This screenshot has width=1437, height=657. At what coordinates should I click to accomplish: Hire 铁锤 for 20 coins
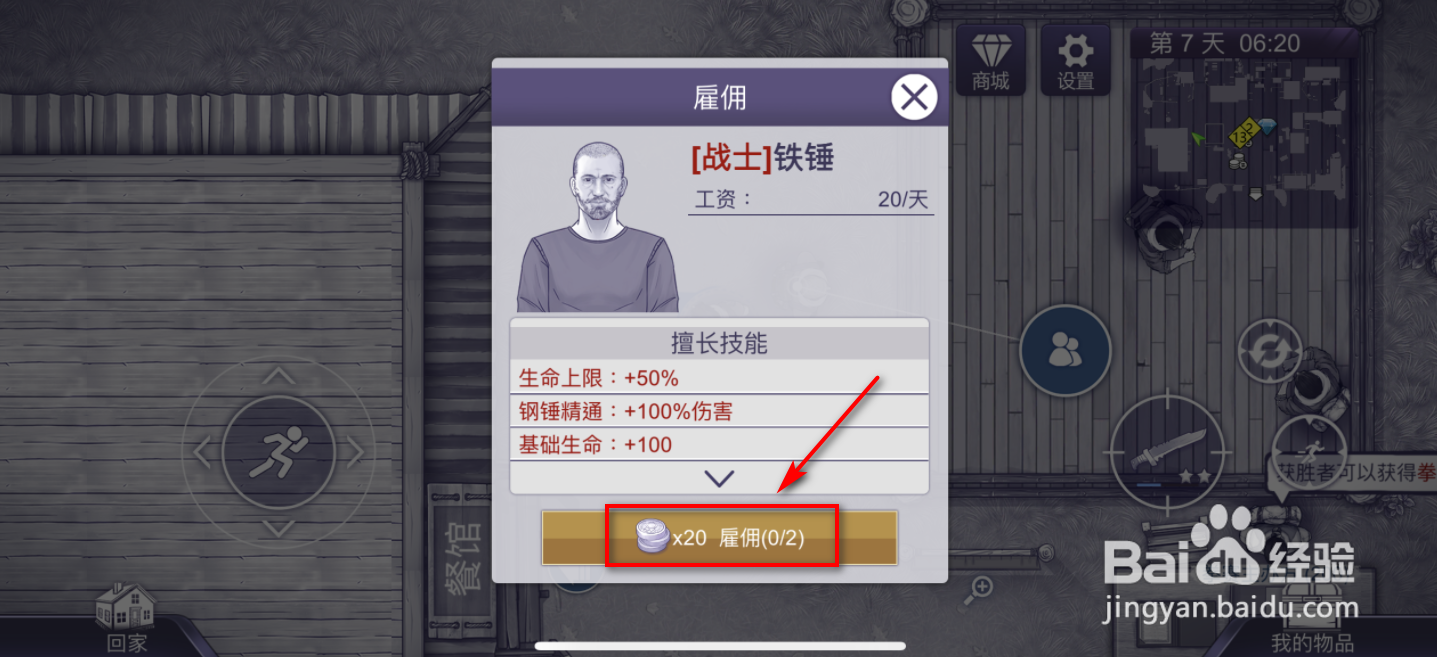click(x=720, y=538)
